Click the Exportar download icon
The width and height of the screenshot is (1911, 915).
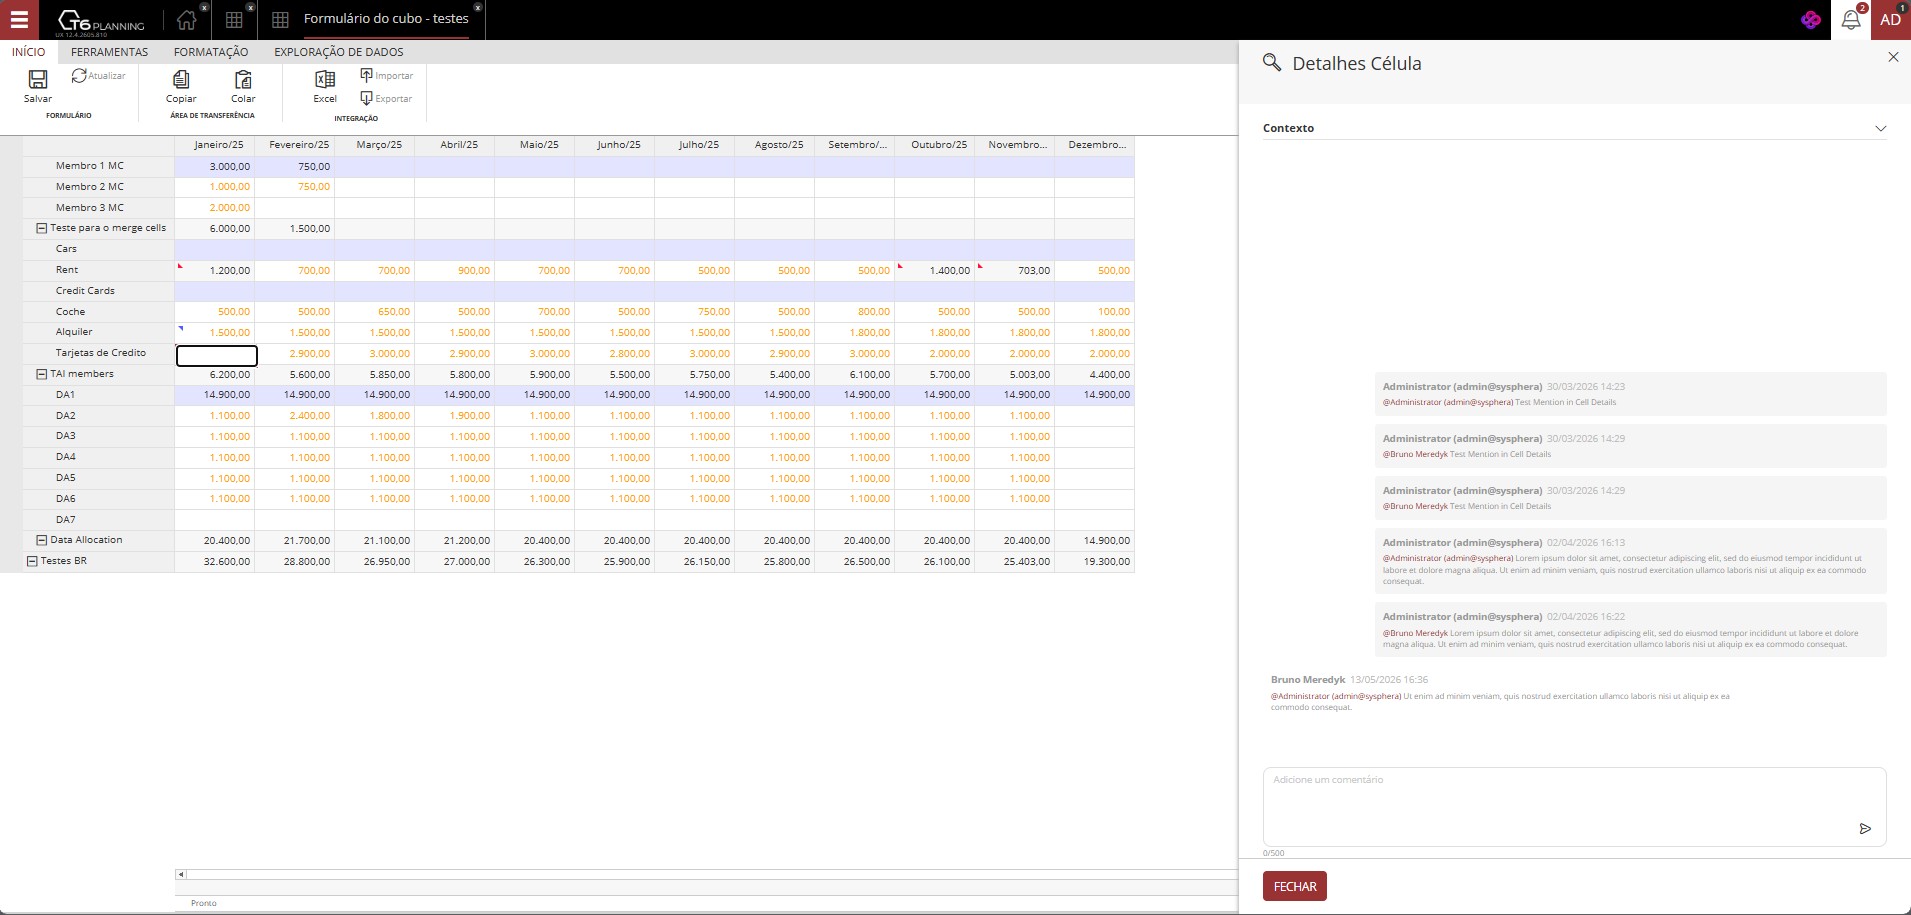tap(366, 98)
